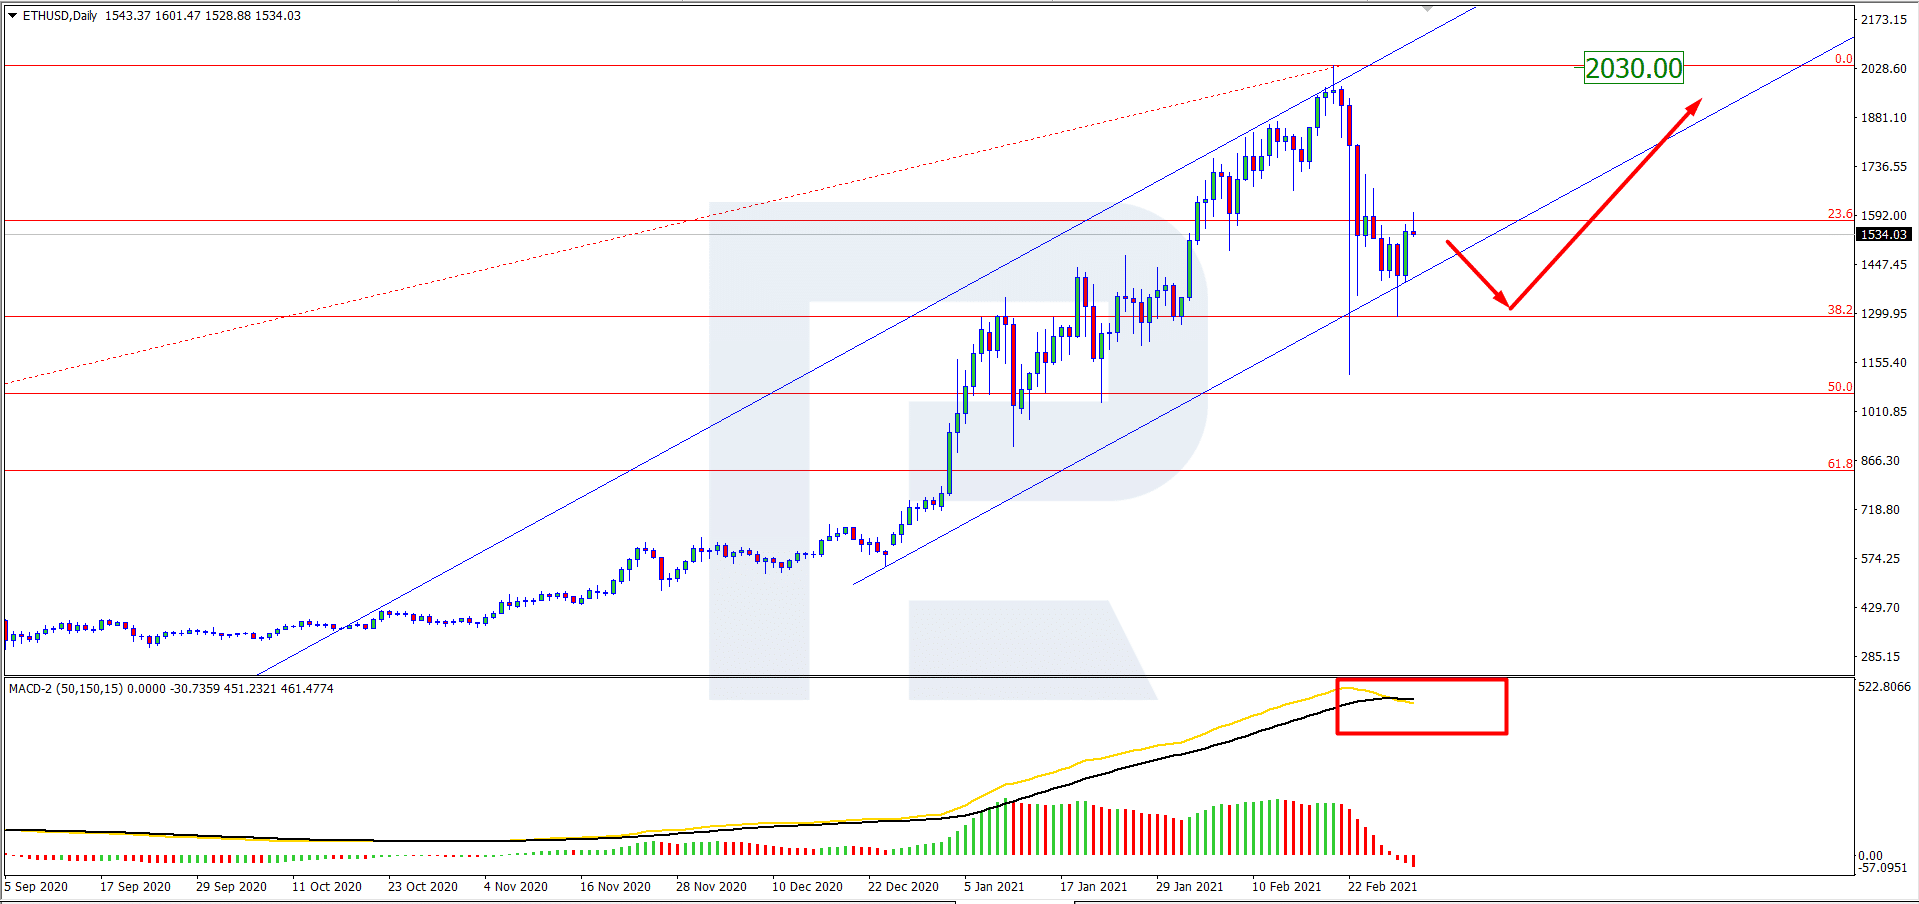The width and height of the screenshot is (1919, 904).
Task: Click the 1299.95 price scale label
Action: click(1884, 314)
